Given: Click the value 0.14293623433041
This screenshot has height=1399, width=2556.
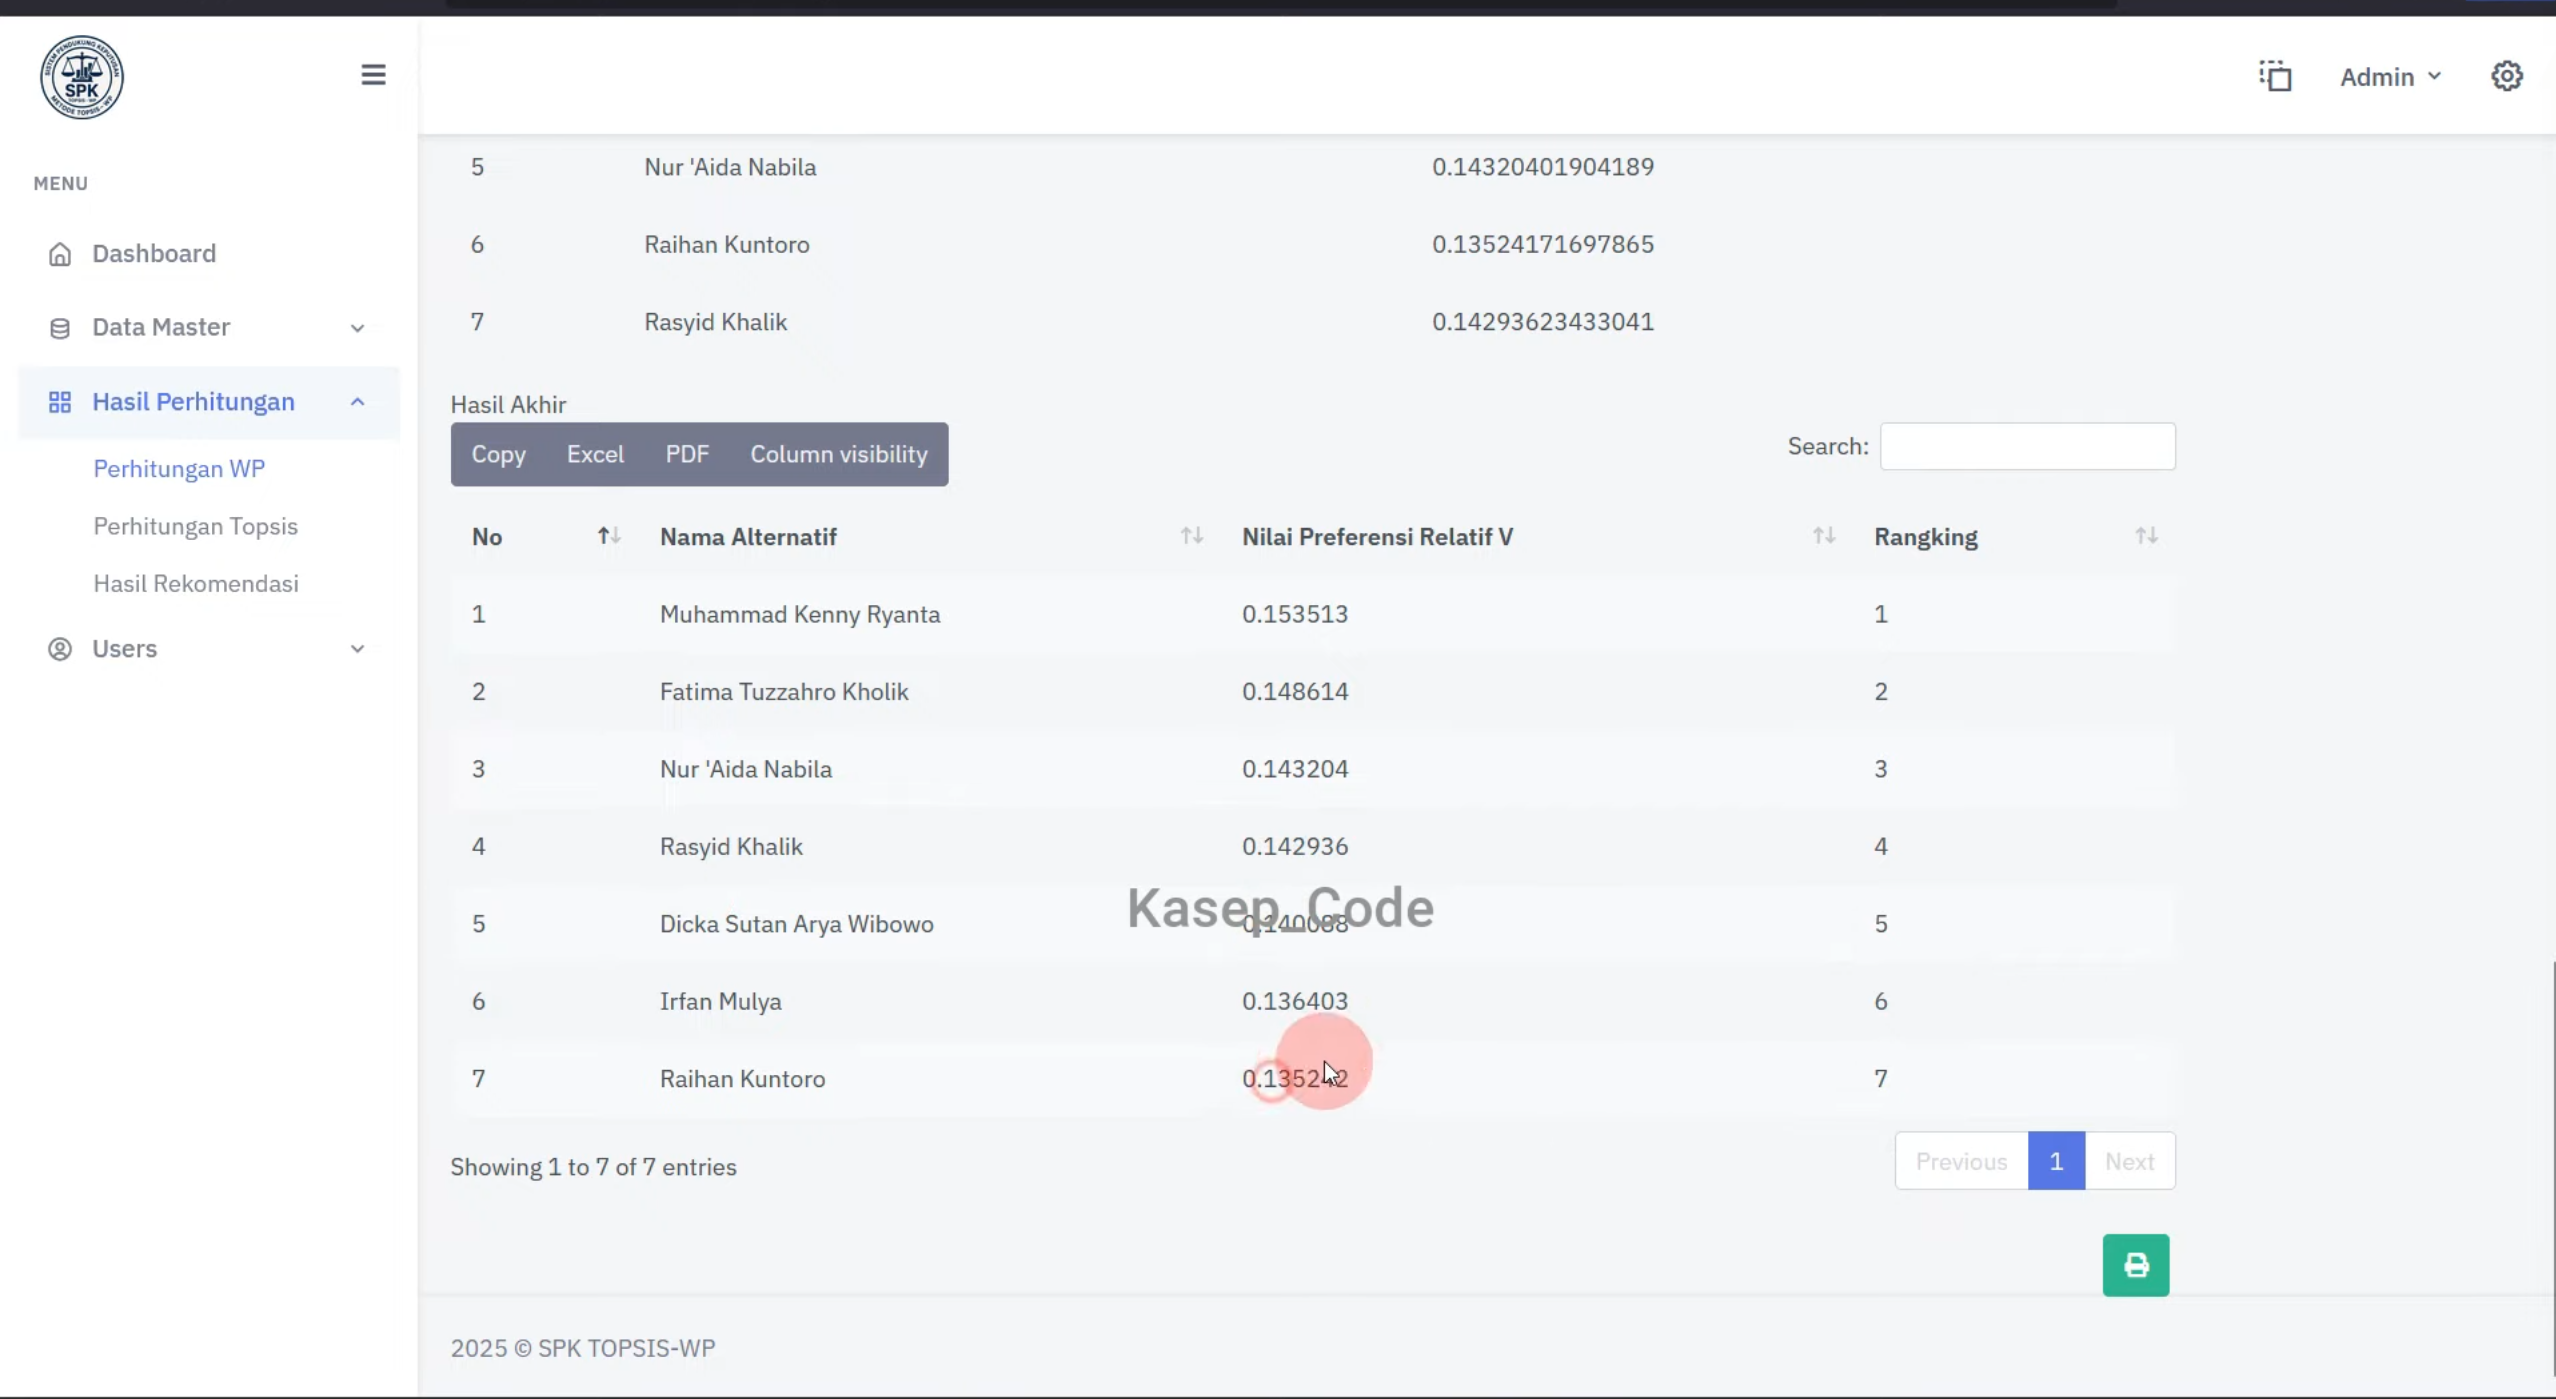Looking at the screenshot, I should tap(1542, 322).
